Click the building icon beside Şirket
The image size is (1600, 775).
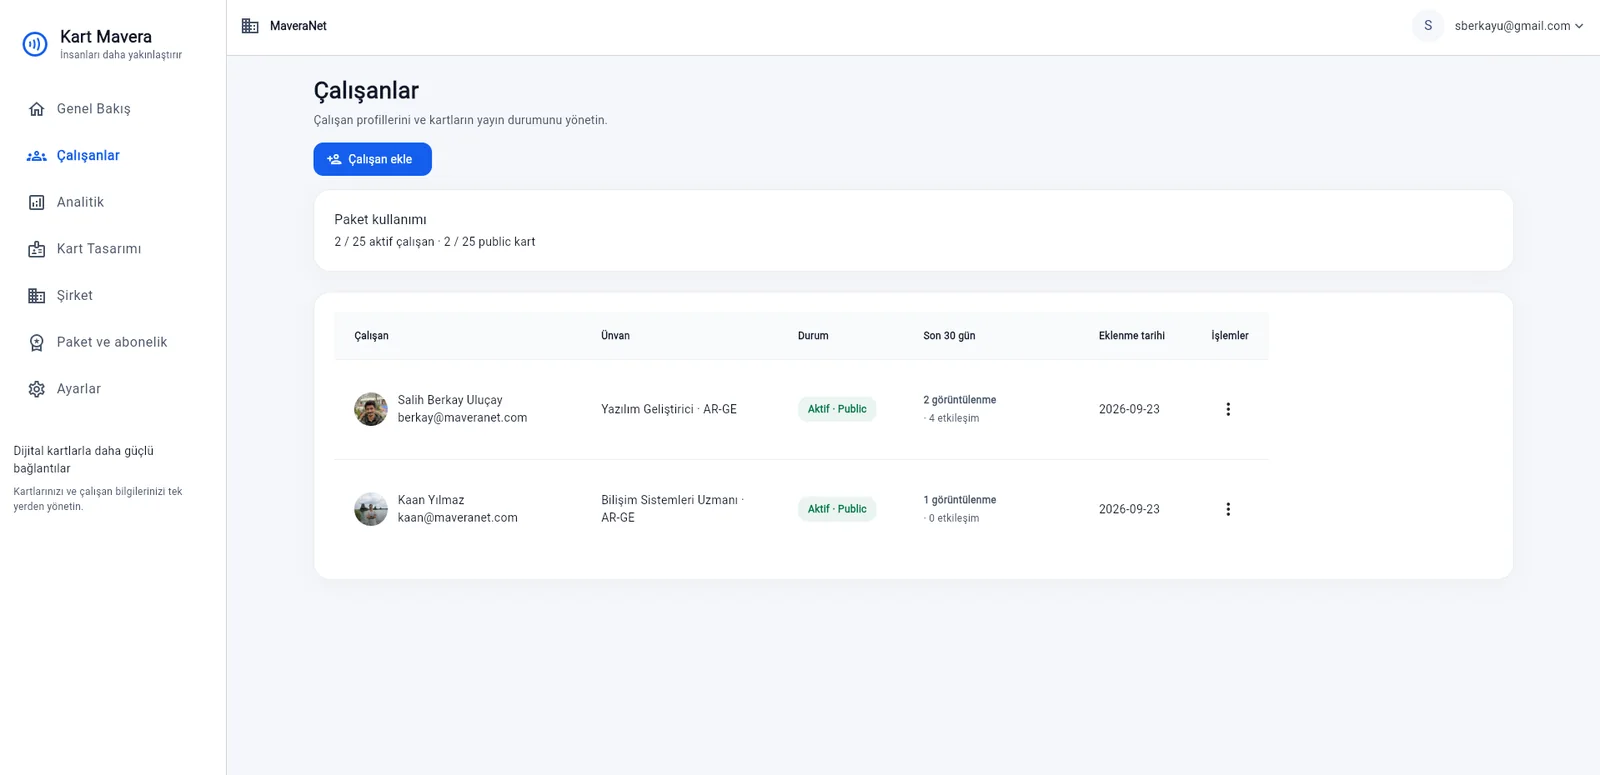click(37, 296)
